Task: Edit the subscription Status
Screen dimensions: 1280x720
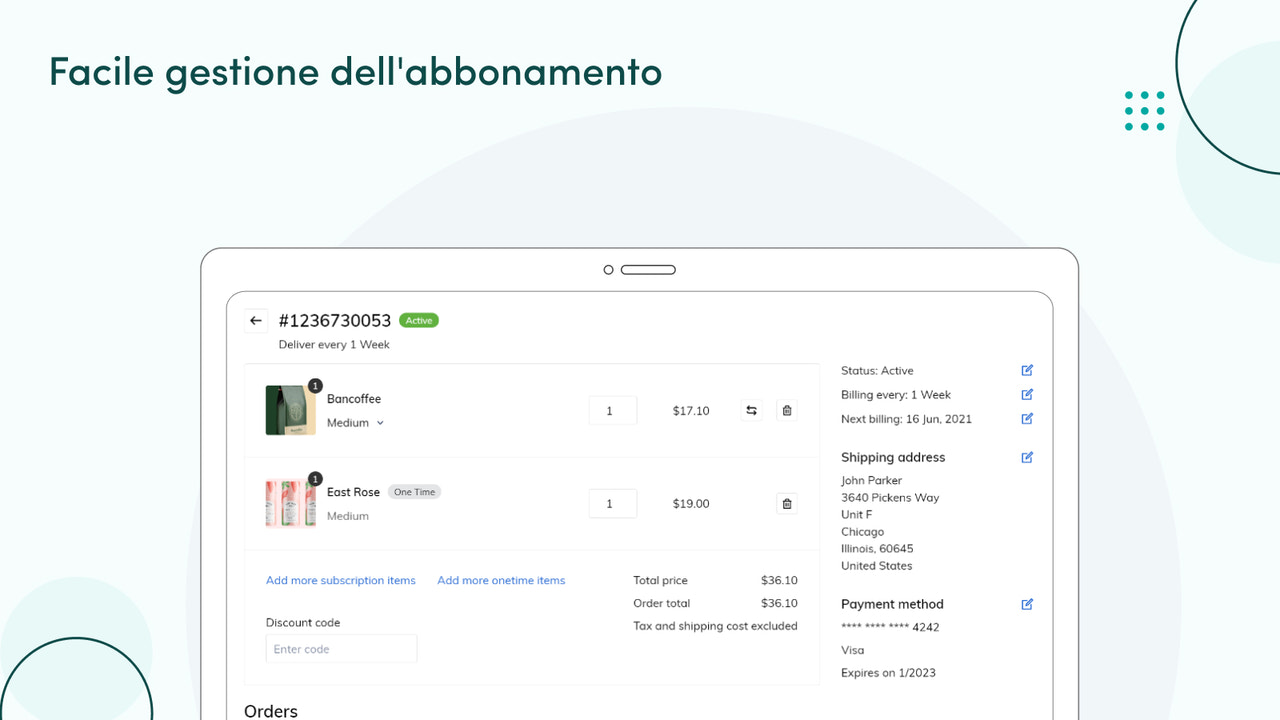Action: [1027, 370]
